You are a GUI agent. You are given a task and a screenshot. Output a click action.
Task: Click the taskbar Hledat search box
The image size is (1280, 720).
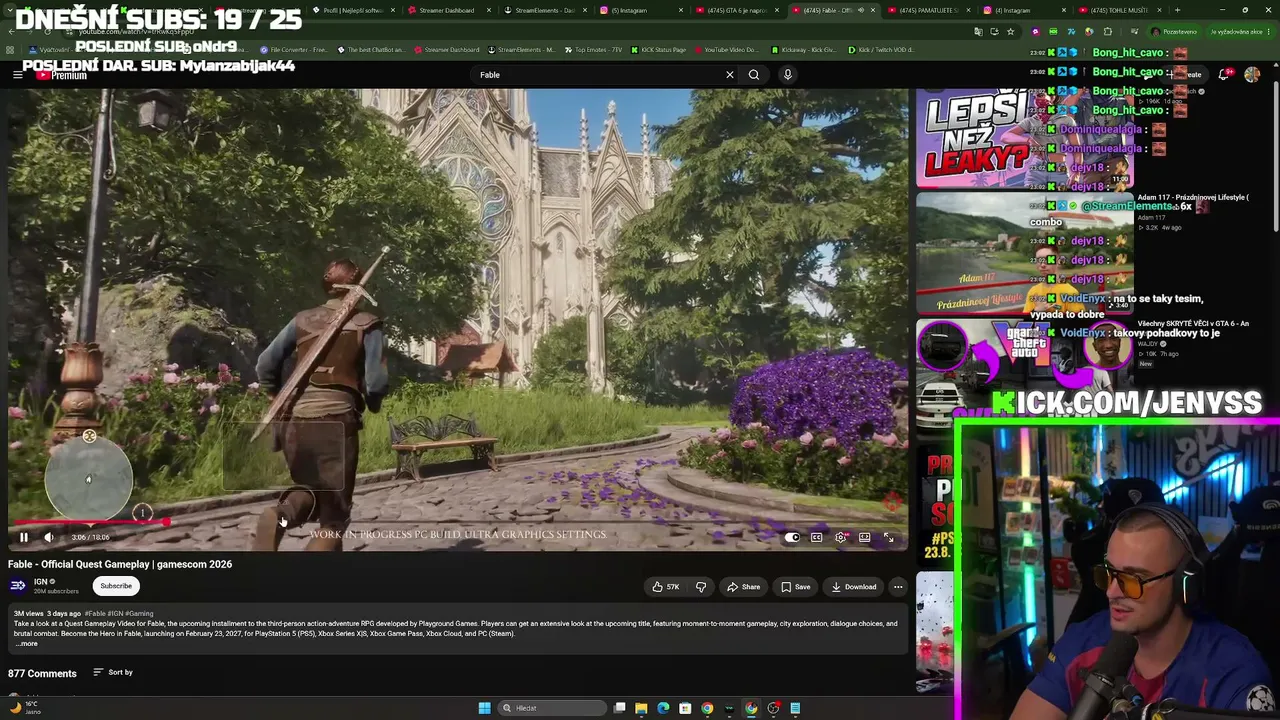(x=553, y=708)
